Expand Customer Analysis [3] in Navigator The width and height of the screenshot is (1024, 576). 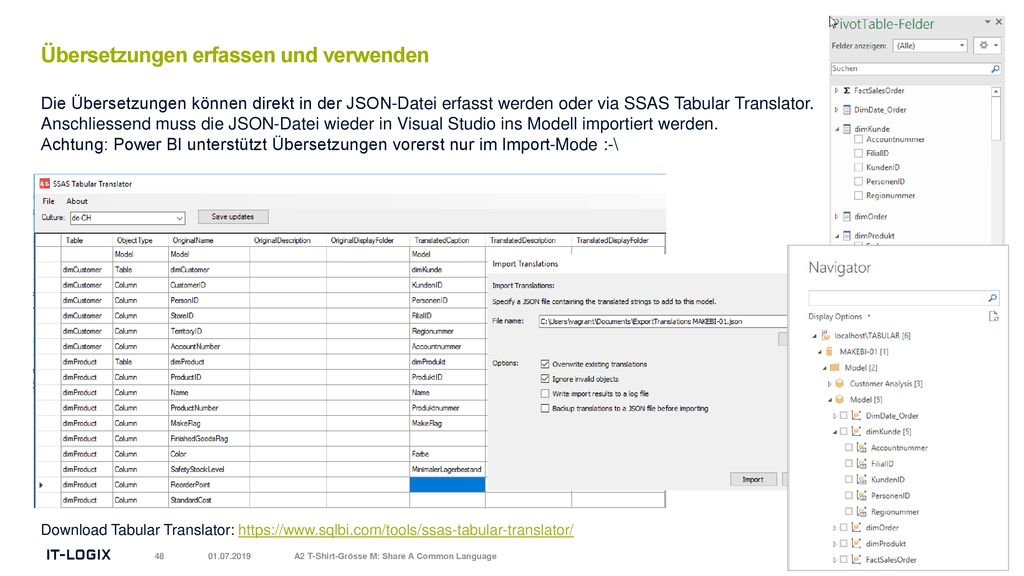pyautogui.click(x=829, y=384)
